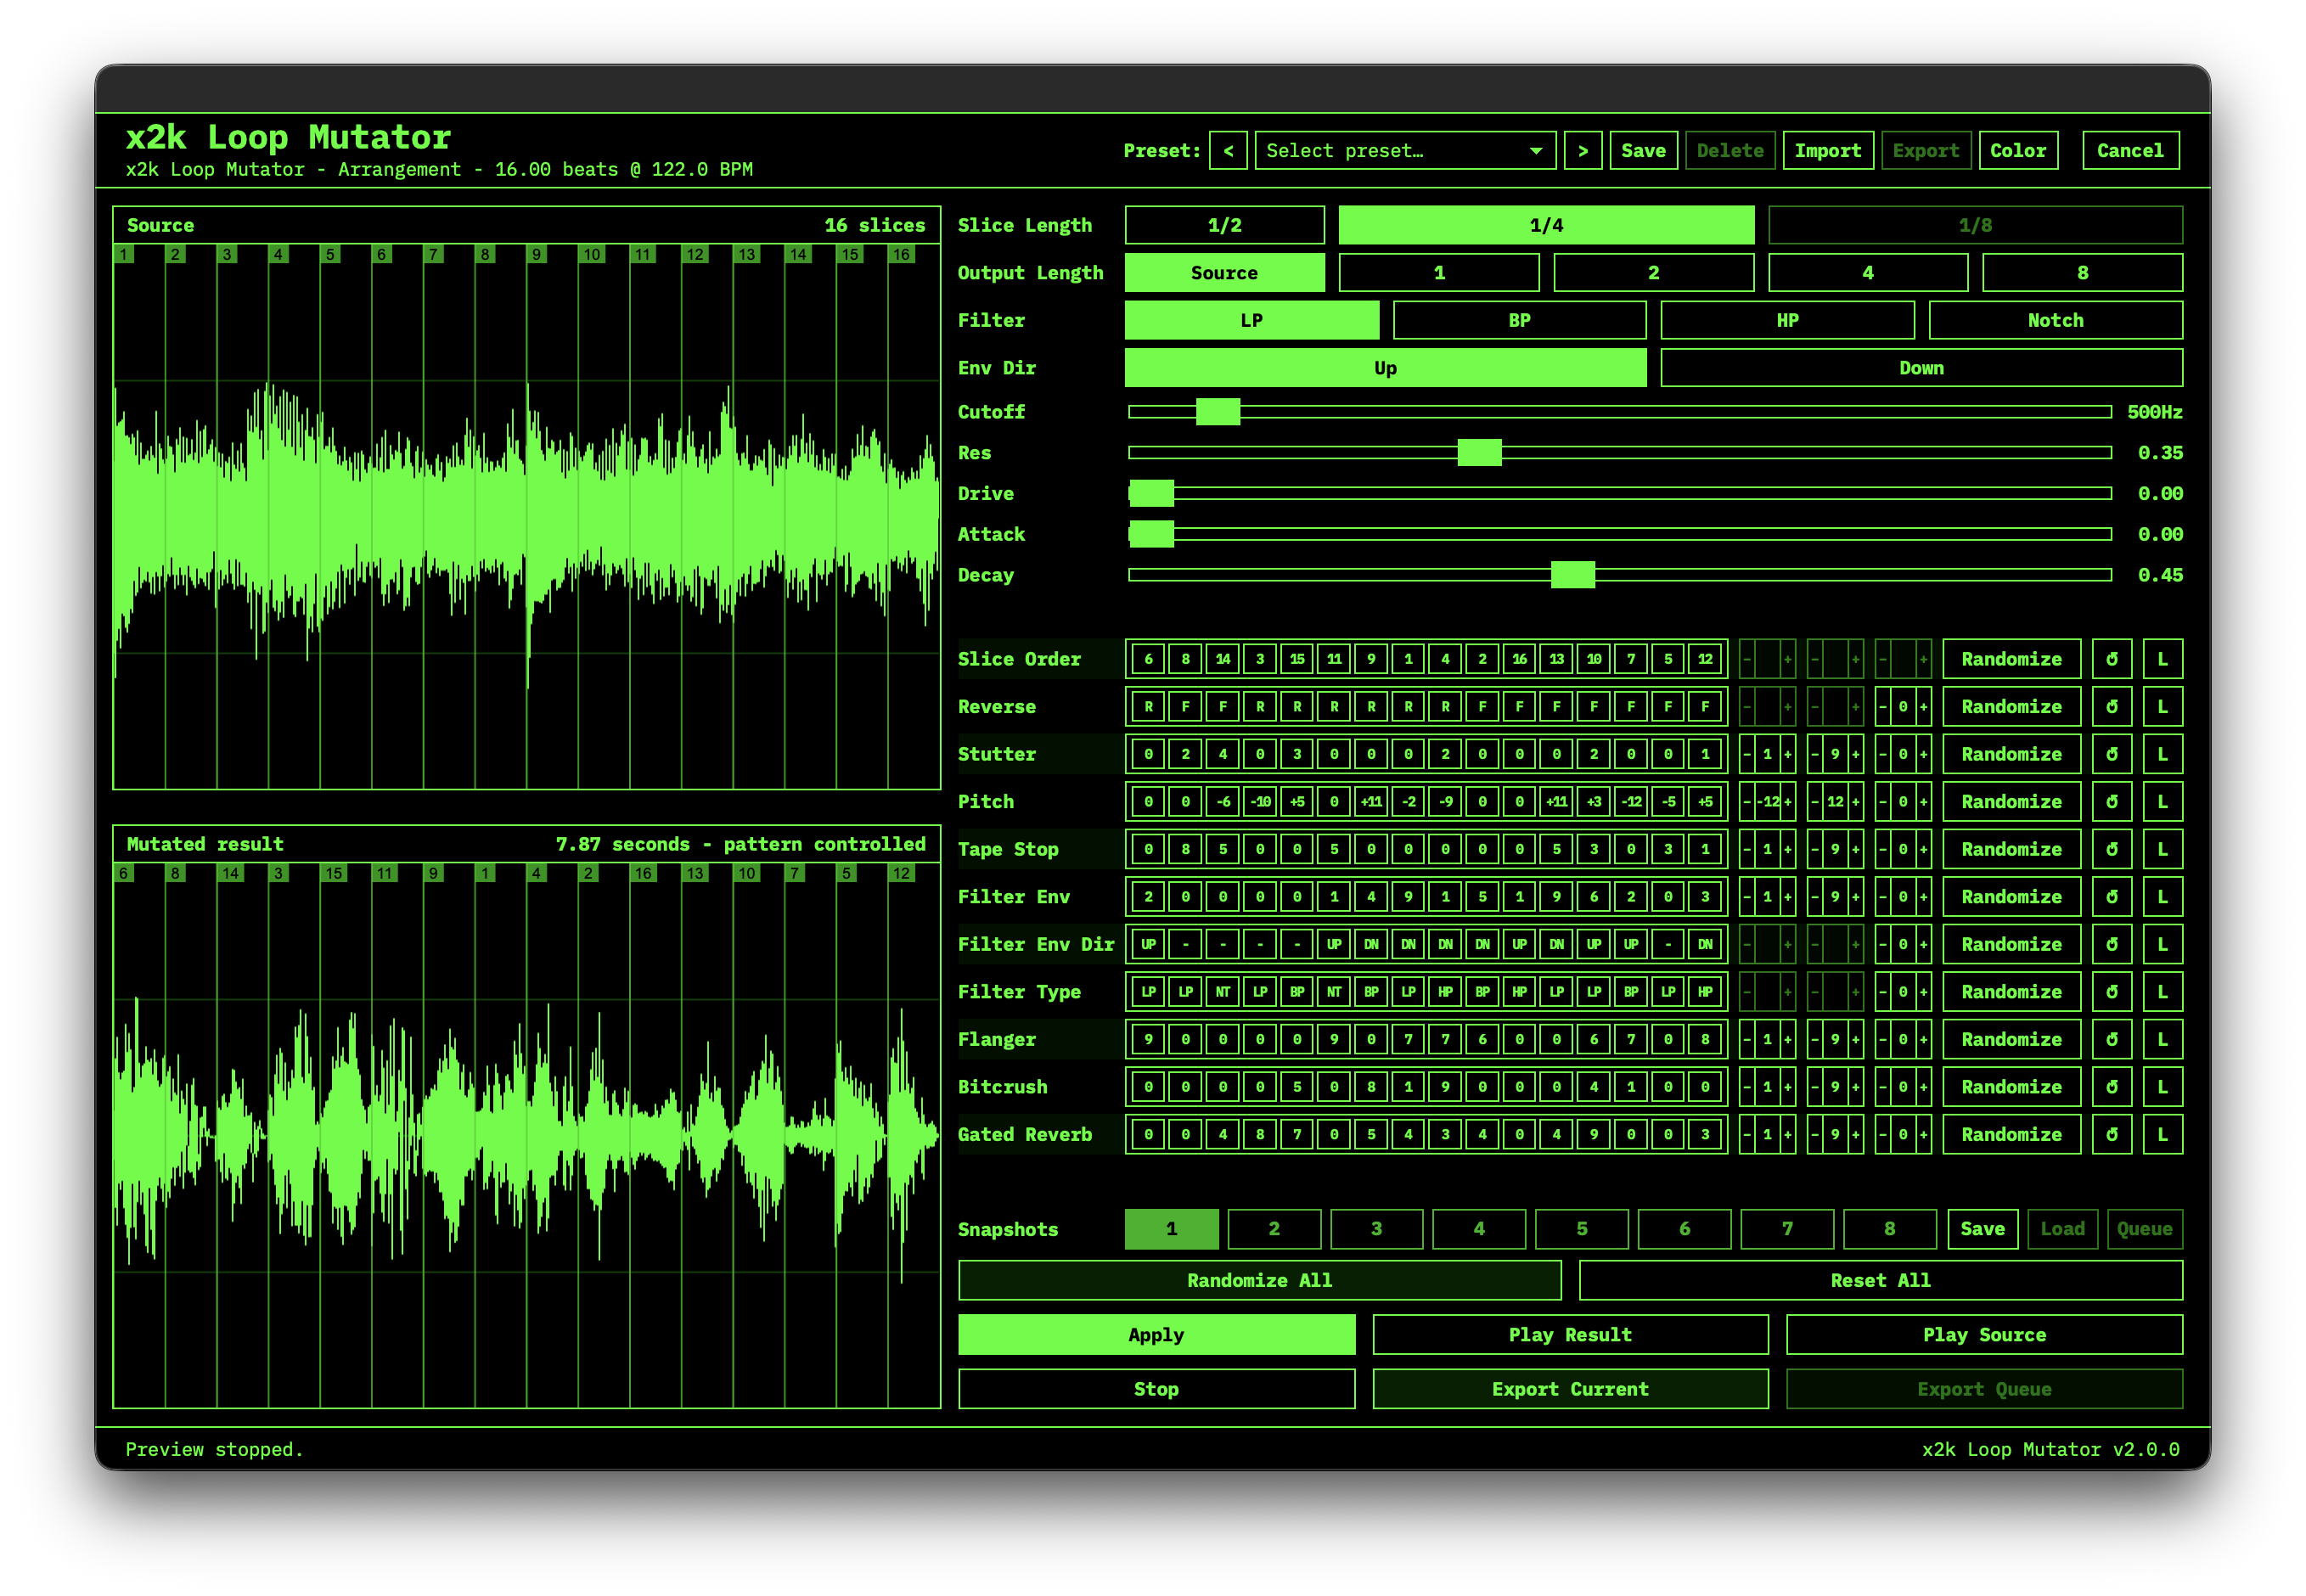Screen dimensions: 2306x1596
Task: Set Output Length to Source
Action: [1224, 273]
